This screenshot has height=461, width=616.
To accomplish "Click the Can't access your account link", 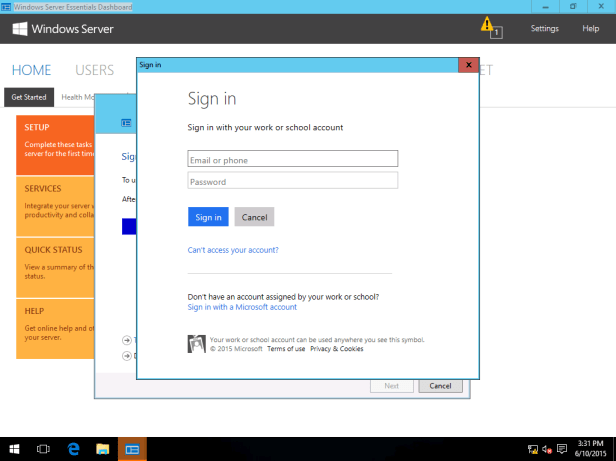I will pyautogui.click(x=233, y=250).
